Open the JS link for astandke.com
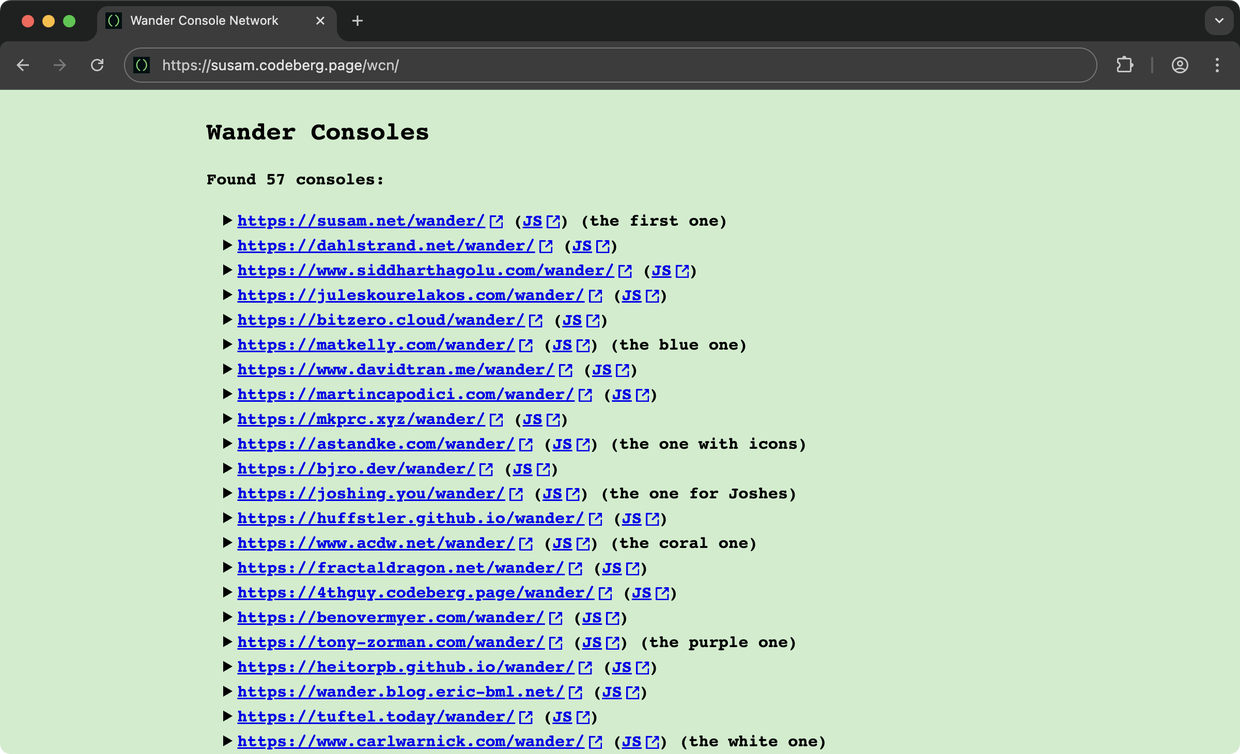 coord(562,444)
